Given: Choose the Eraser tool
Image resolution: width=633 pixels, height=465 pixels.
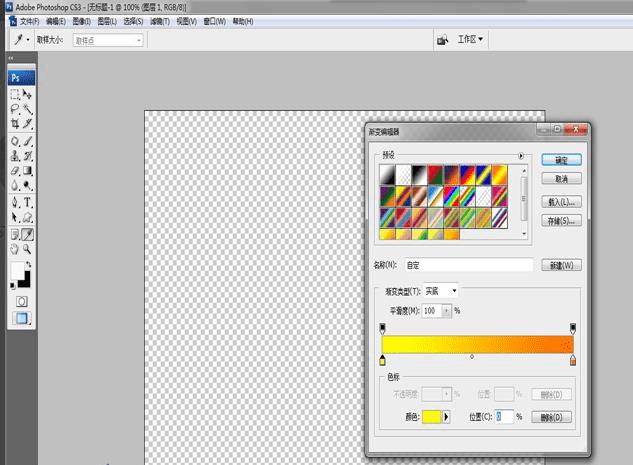Looking at the screenshot, I should point(15,171).
